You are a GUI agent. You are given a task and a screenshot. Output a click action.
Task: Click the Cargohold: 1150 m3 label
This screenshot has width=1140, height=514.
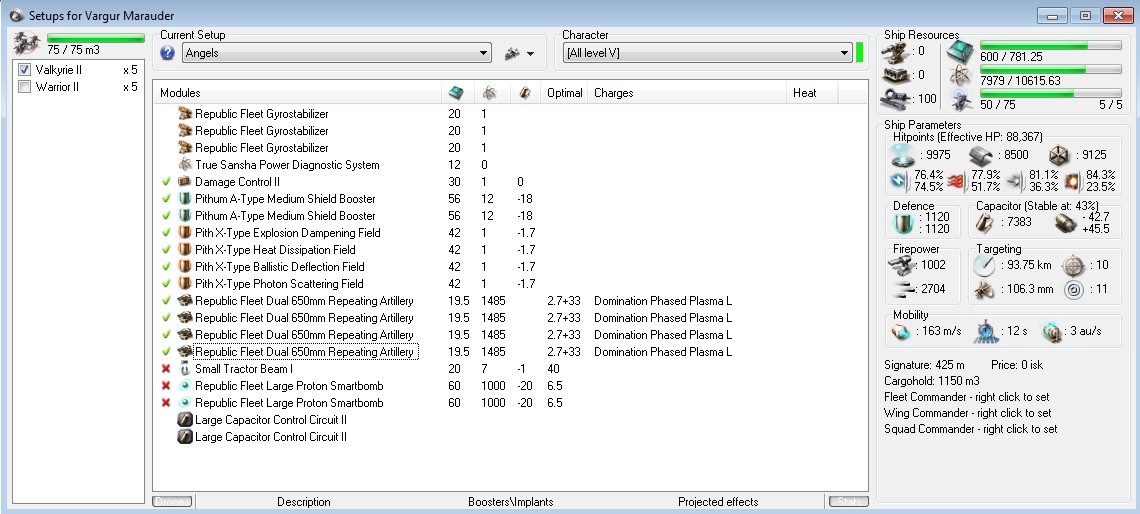(931, 381)
